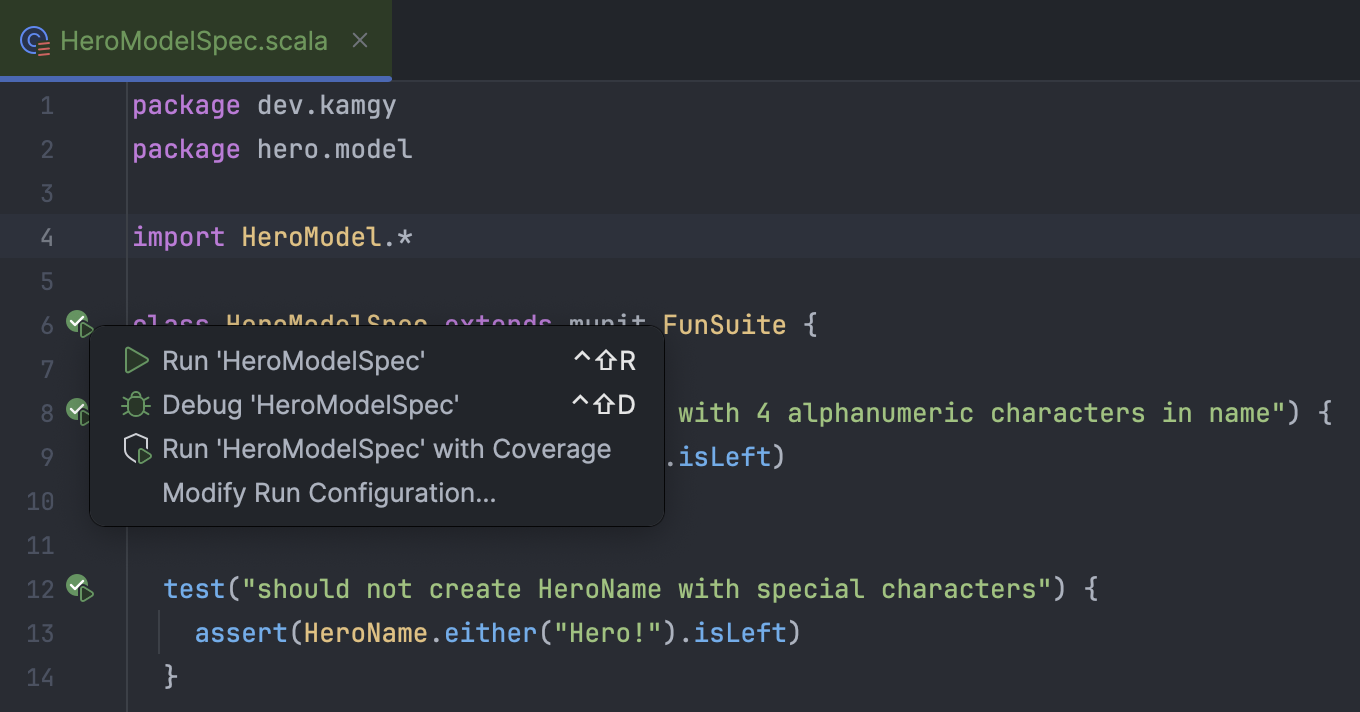Close the HeroModelSpec.scala tab
This screenshot has width=1360, height=712.
tap(360, 40)
